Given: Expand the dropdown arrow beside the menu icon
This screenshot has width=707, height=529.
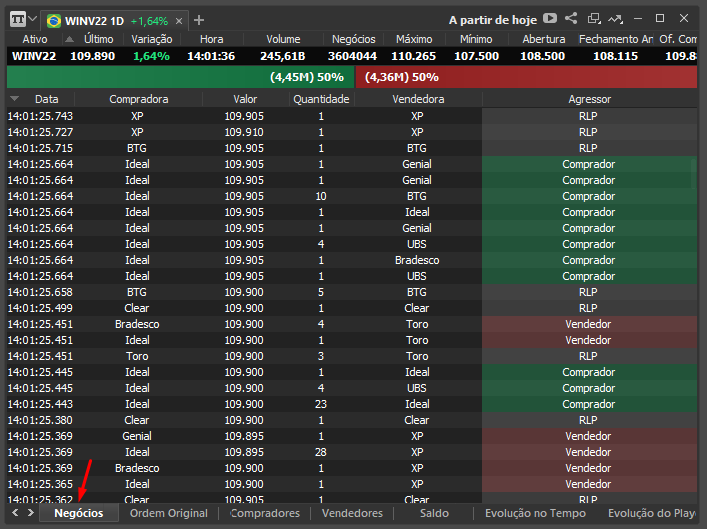Looking at the screenshot, I should point(32,19).
